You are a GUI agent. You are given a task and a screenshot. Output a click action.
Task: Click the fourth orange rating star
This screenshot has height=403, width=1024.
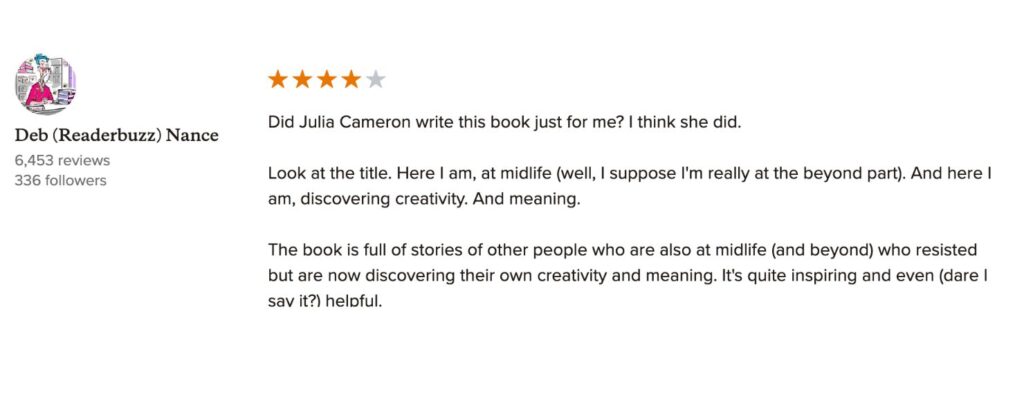pos(350,80)
